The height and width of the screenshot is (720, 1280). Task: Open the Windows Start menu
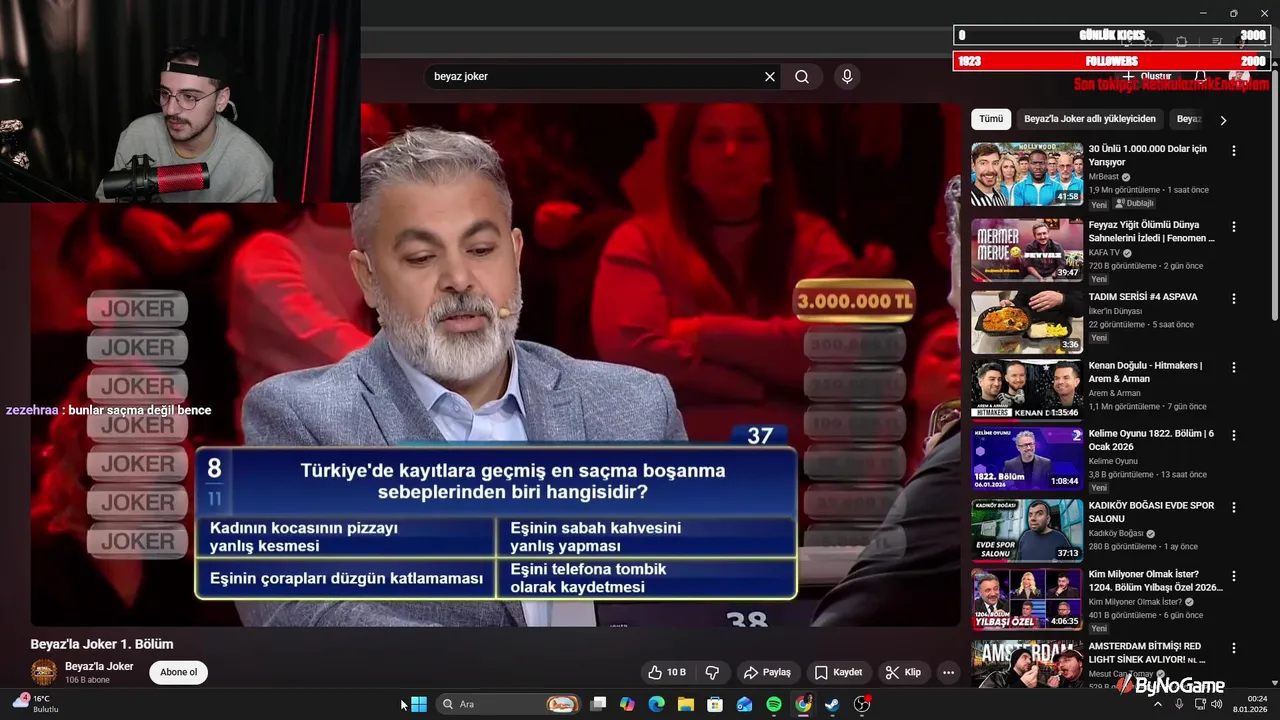click(x=419, y=704)
